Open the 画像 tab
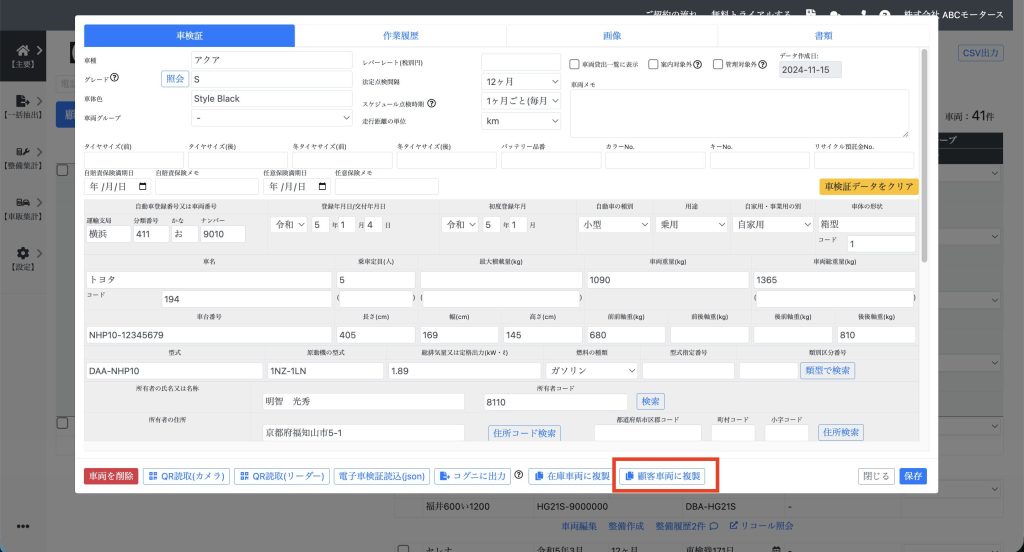 tap(611, 36)
